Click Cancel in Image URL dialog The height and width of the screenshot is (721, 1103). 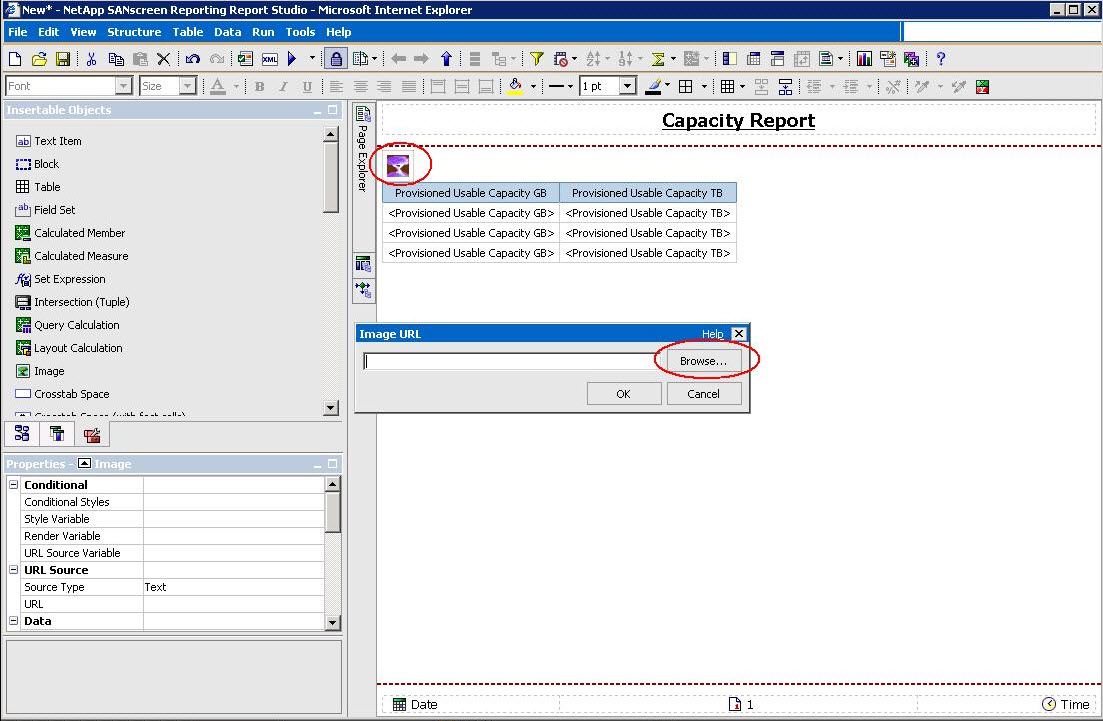[703, 394]
